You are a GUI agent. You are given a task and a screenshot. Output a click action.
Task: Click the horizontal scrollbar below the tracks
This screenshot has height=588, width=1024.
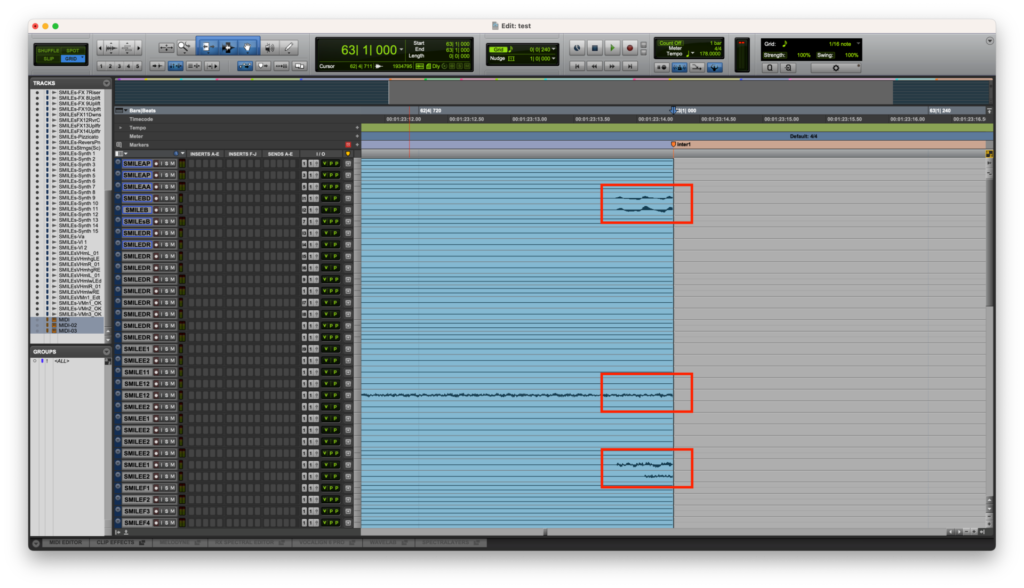pyautogui.click(x=545, y=532)
